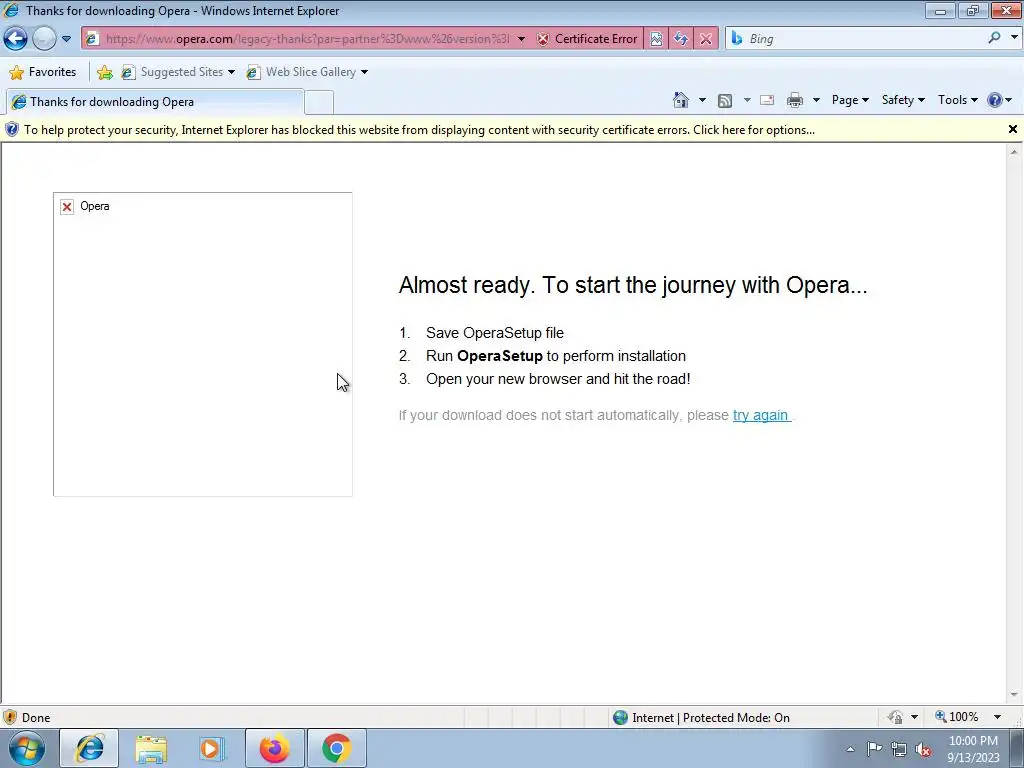This screenshot has width=1024, height=768.
Task: Show hidden system tray icons arrow
Action: (x=850, y=749)
